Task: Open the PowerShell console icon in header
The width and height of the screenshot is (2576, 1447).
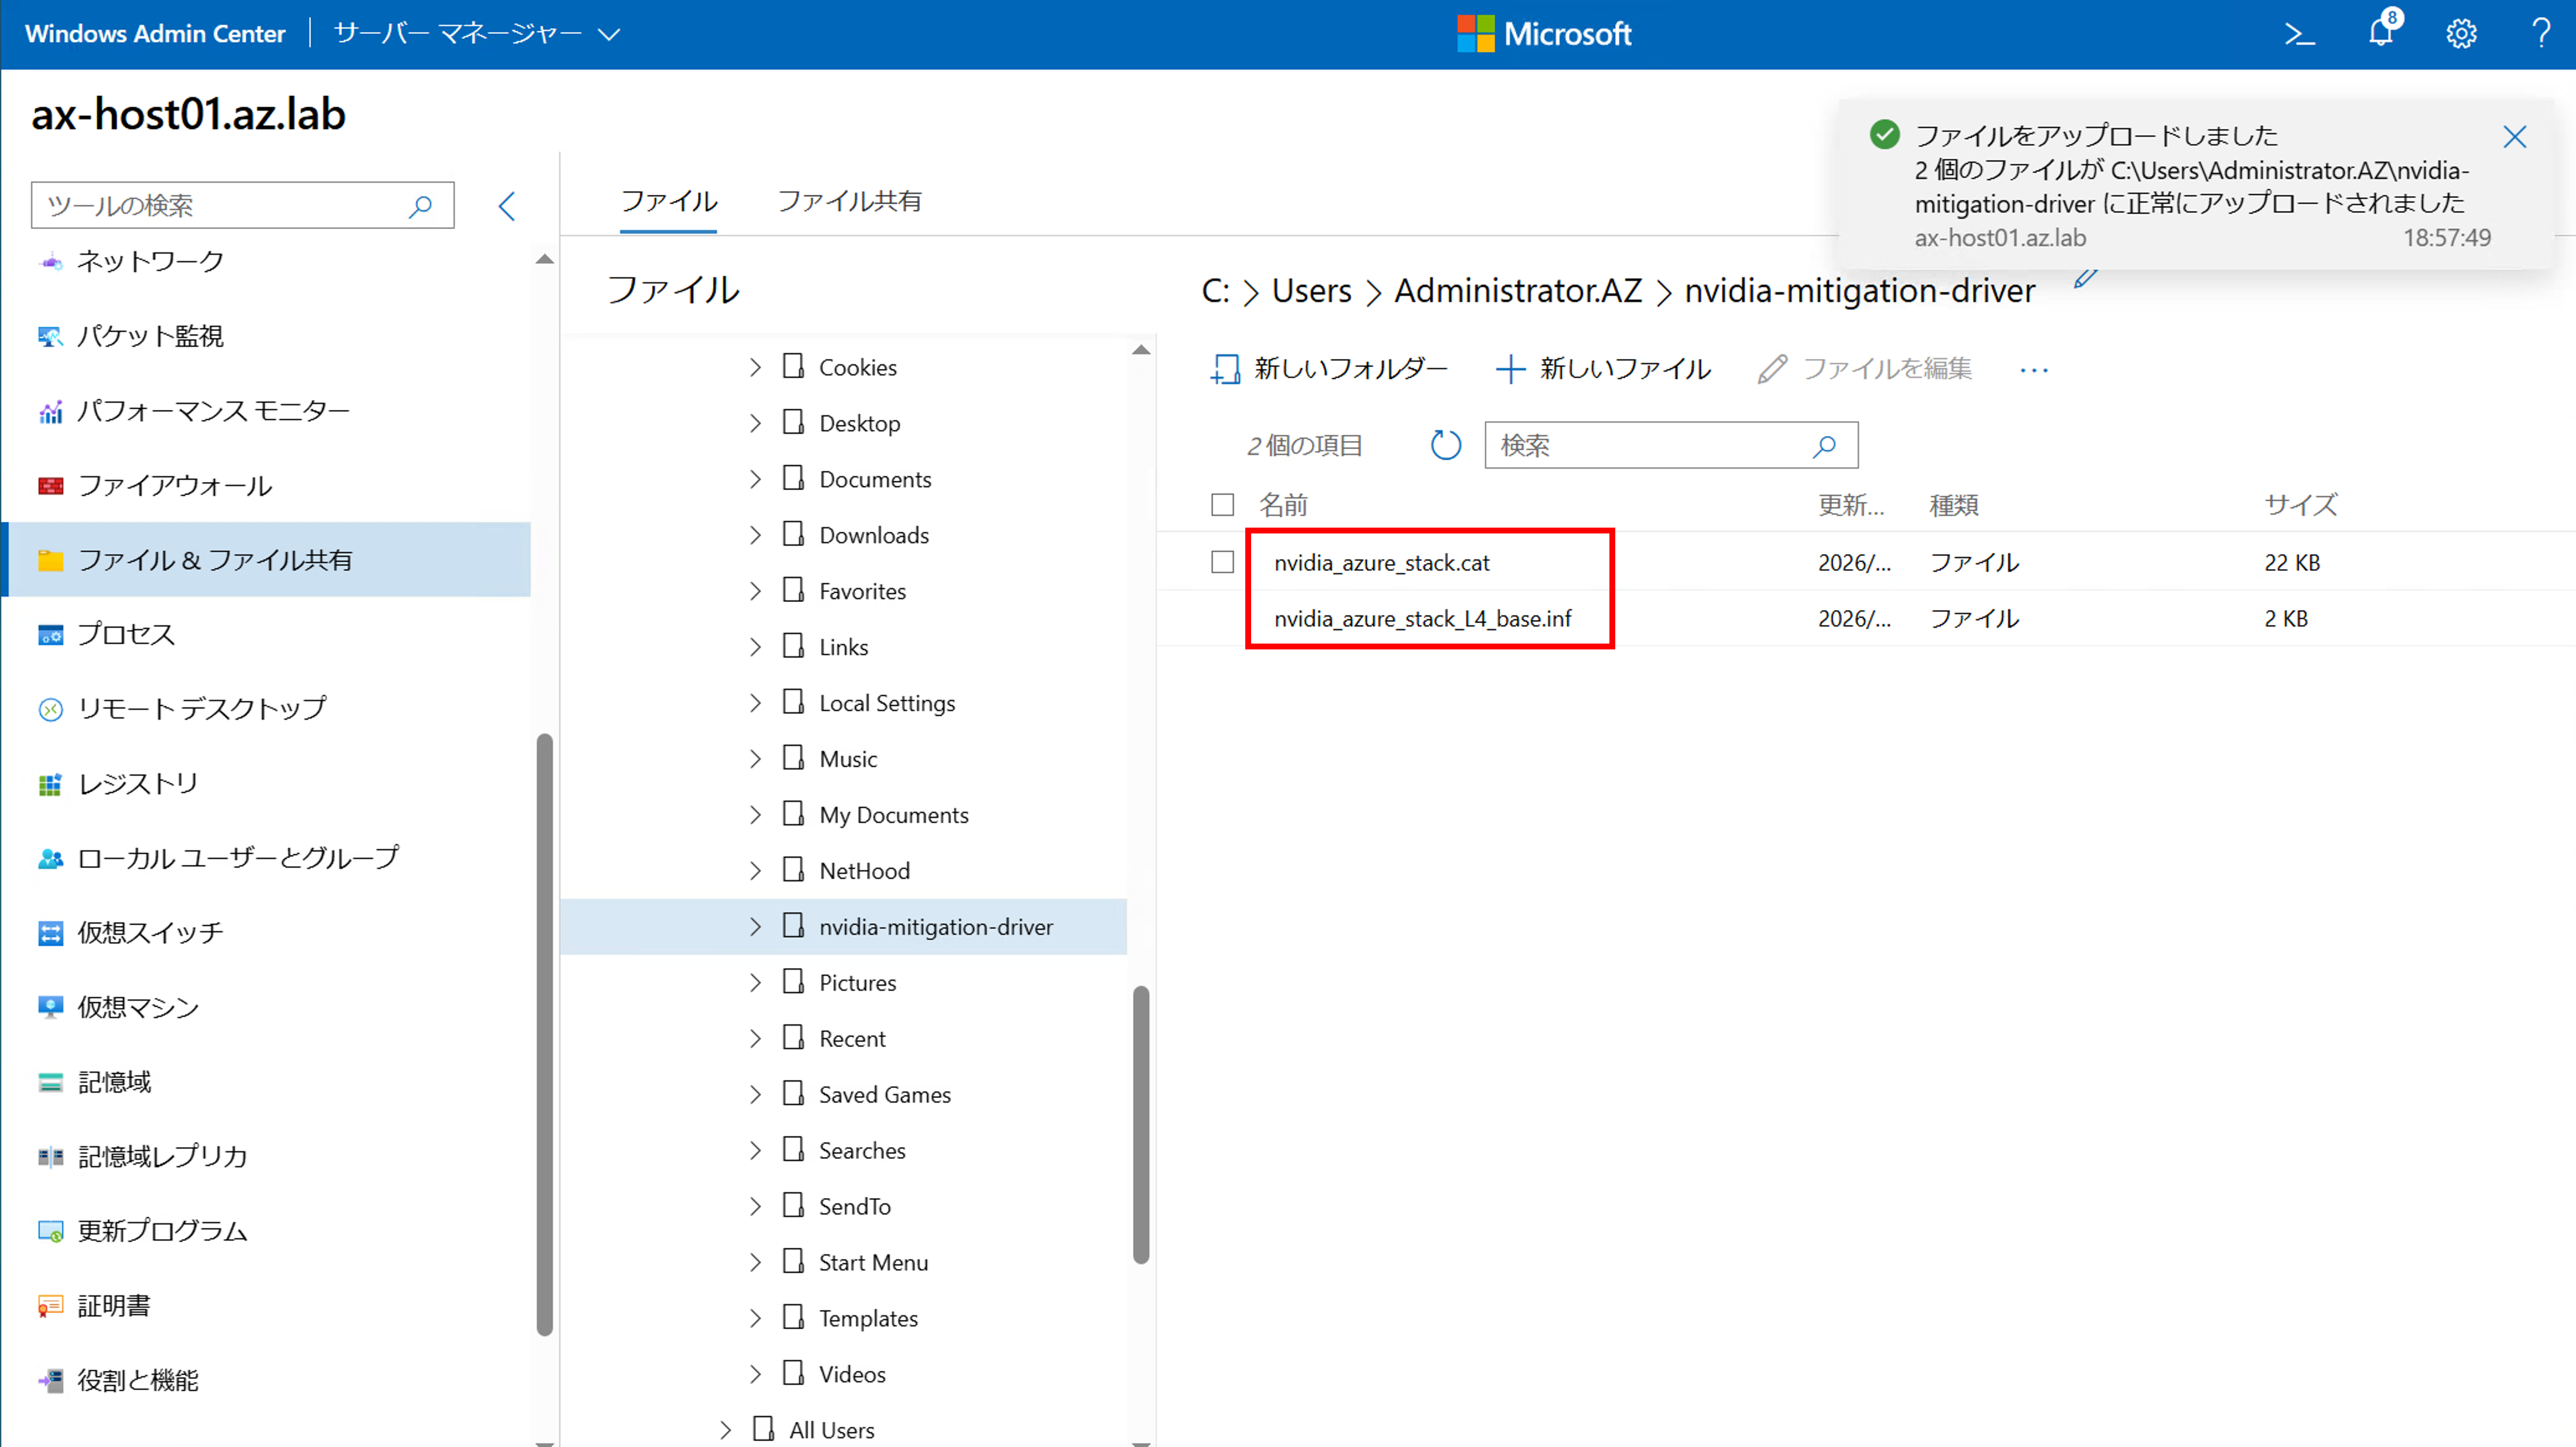Action: [x=2300, y=34]
